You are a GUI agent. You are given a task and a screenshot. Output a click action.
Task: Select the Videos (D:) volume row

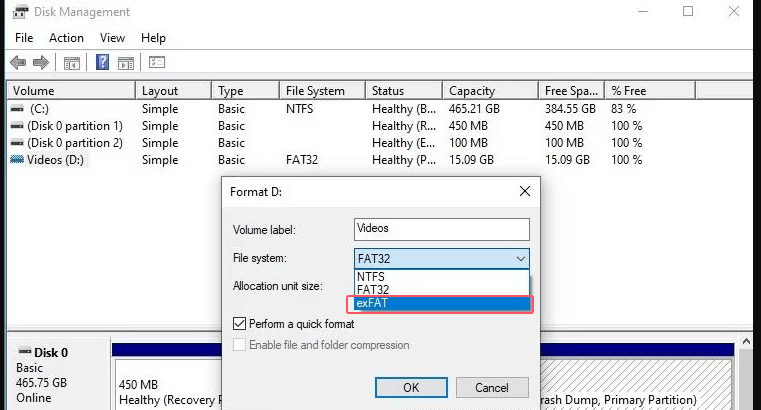50,160
